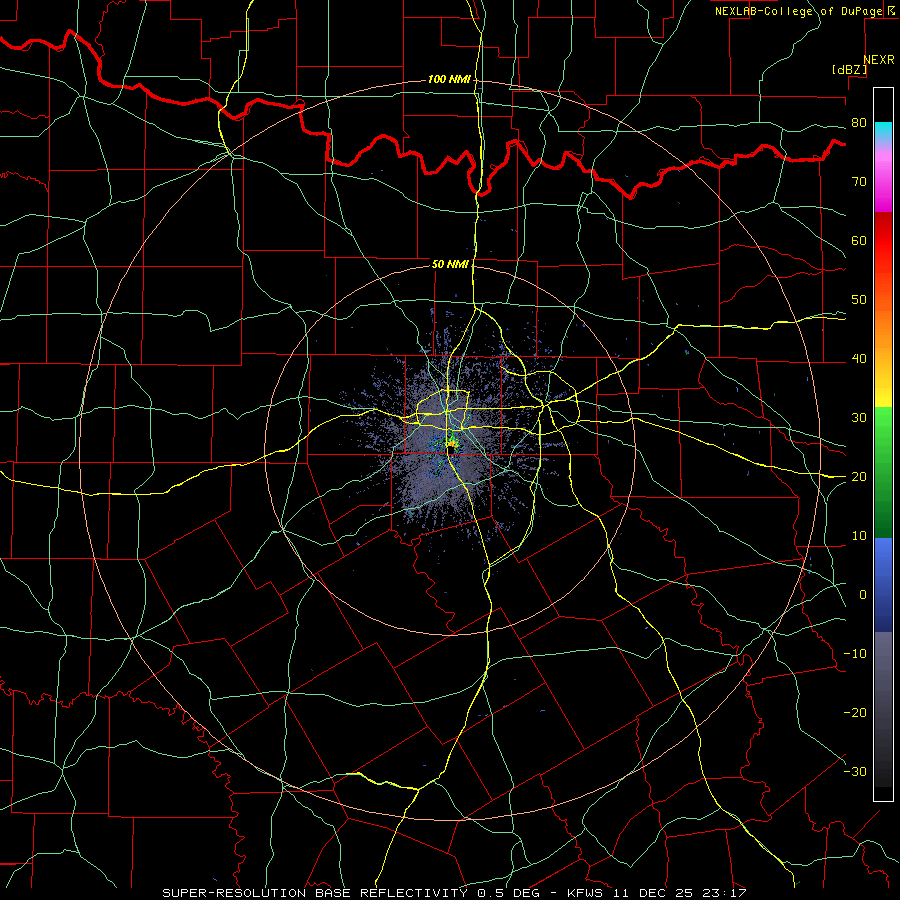The image size is (900, 900).
Task: Click the 40 value on dBZ scale
Action: [859, 359]
